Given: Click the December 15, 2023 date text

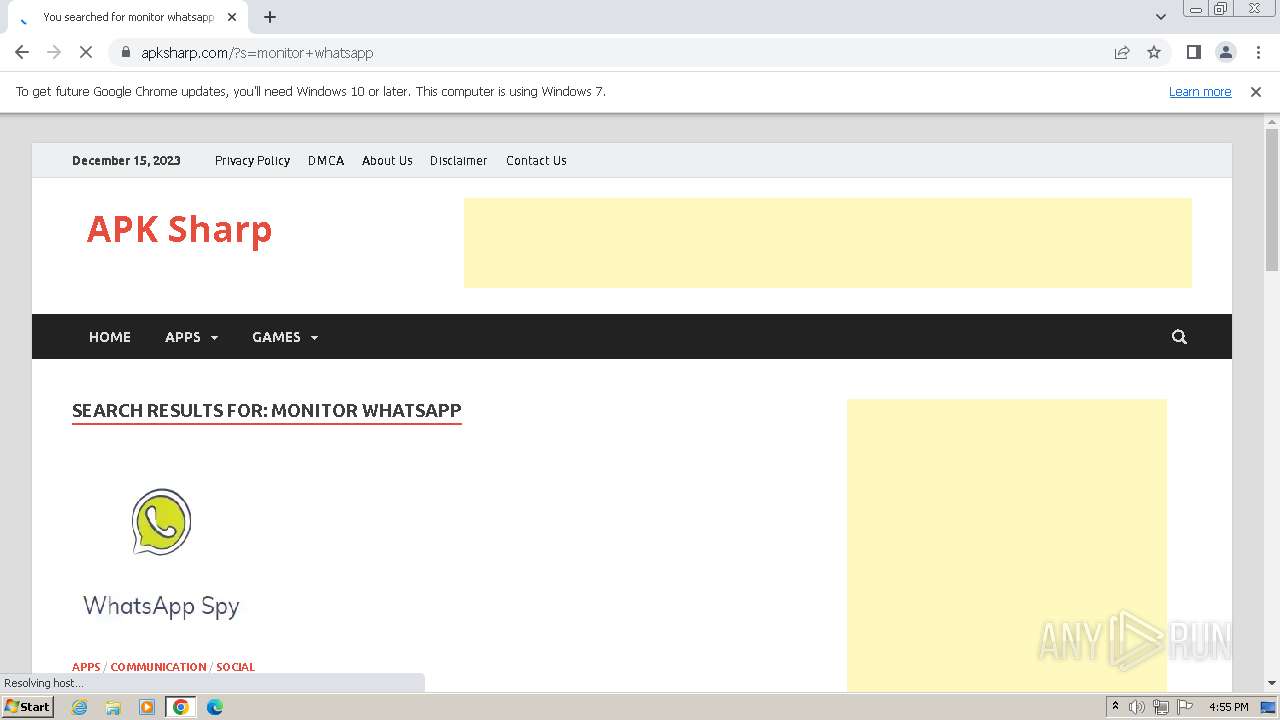Looking at the screenshot, I should point(126,160).
